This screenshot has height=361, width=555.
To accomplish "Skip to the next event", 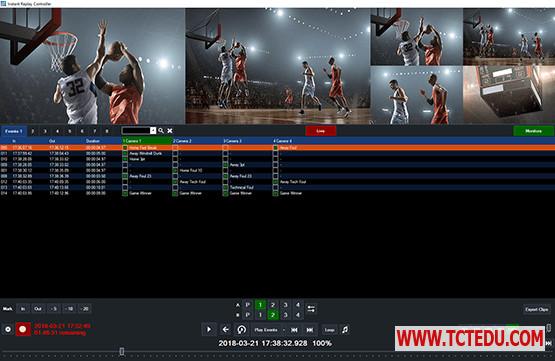I will tap(310, 330).
